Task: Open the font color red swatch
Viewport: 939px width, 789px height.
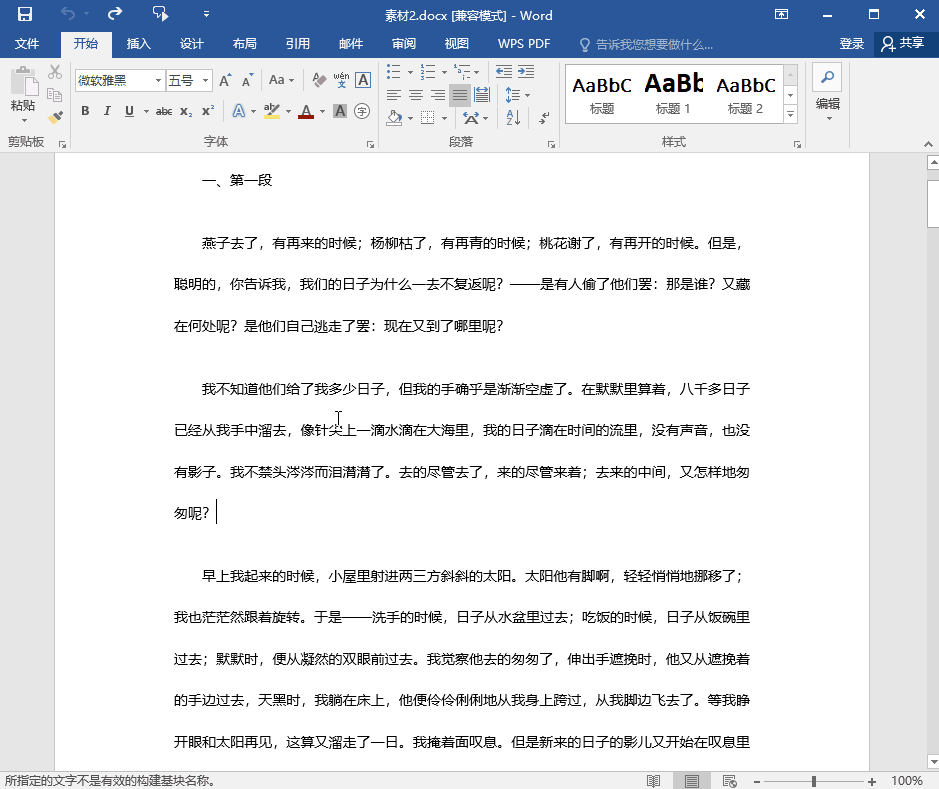Action: [x=306, y=111]
